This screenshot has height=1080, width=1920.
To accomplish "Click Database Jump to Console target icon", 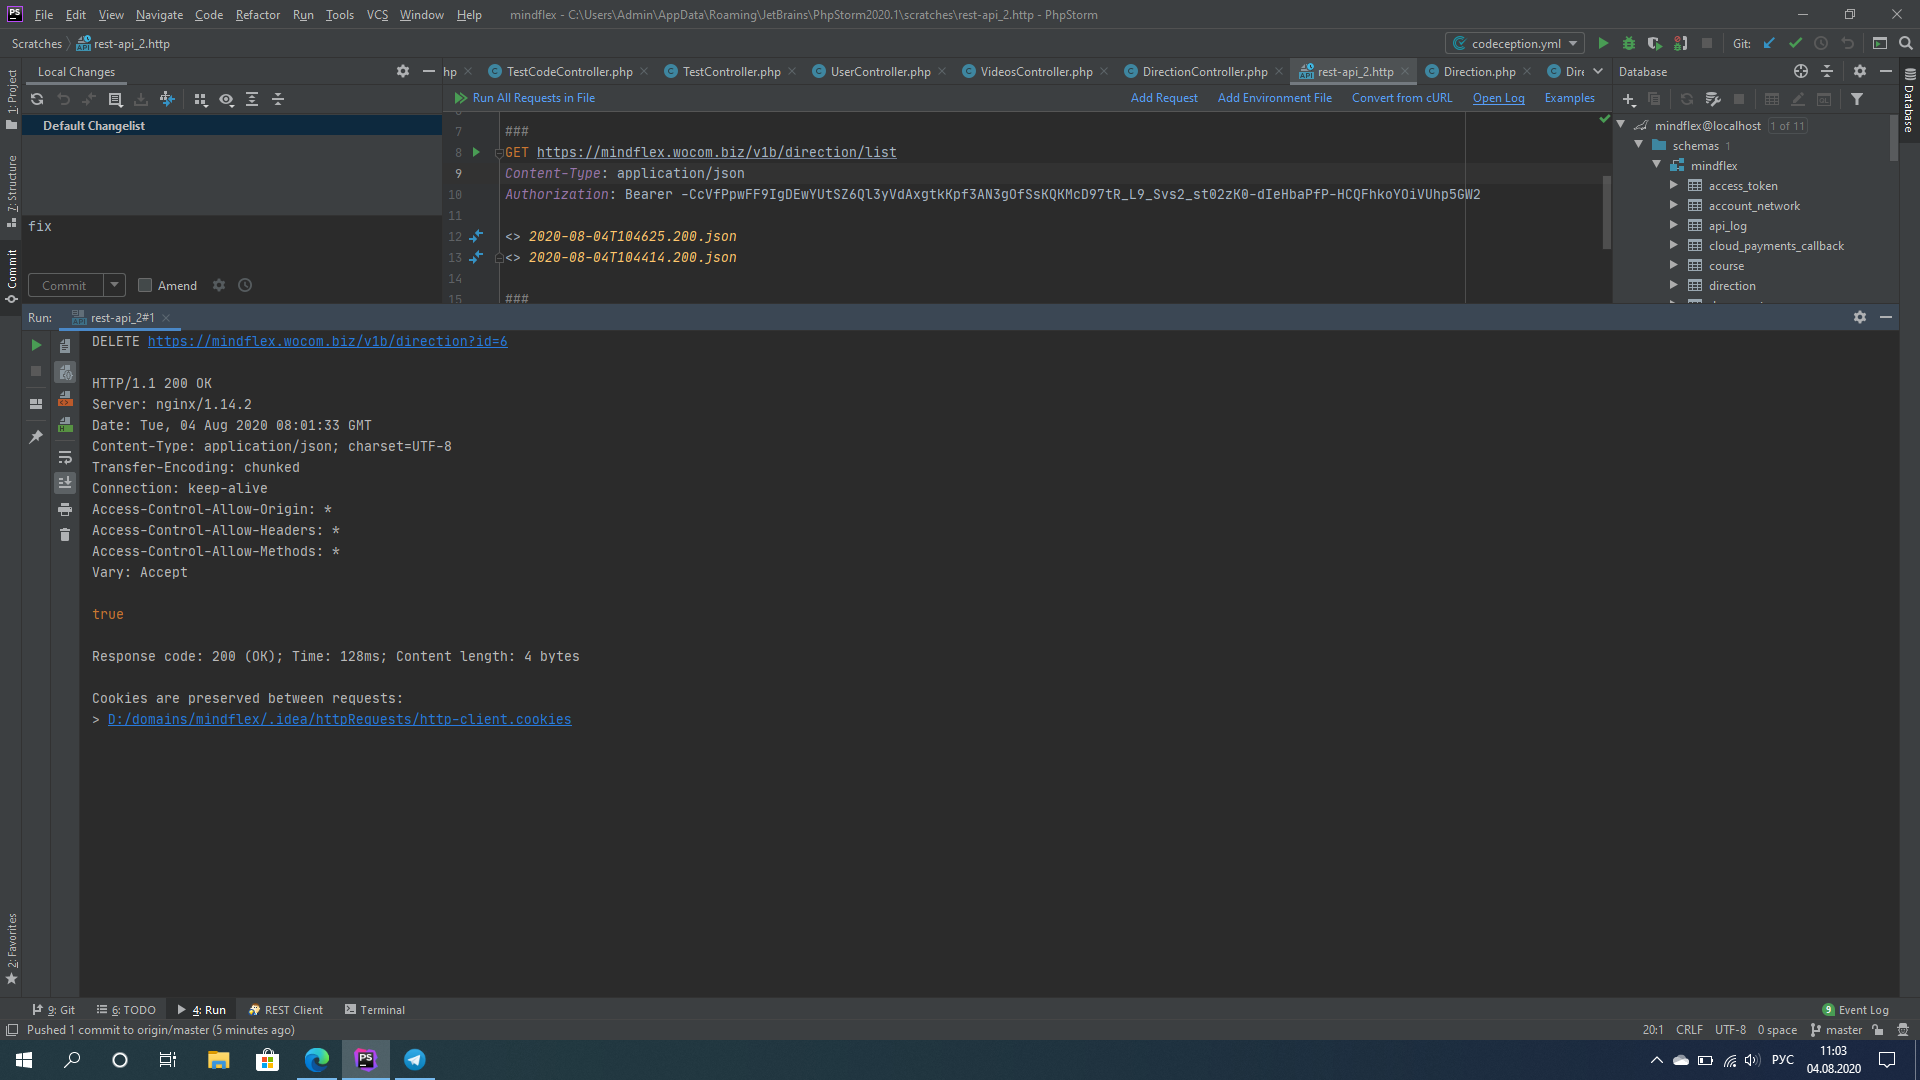I will point(1801,71).
